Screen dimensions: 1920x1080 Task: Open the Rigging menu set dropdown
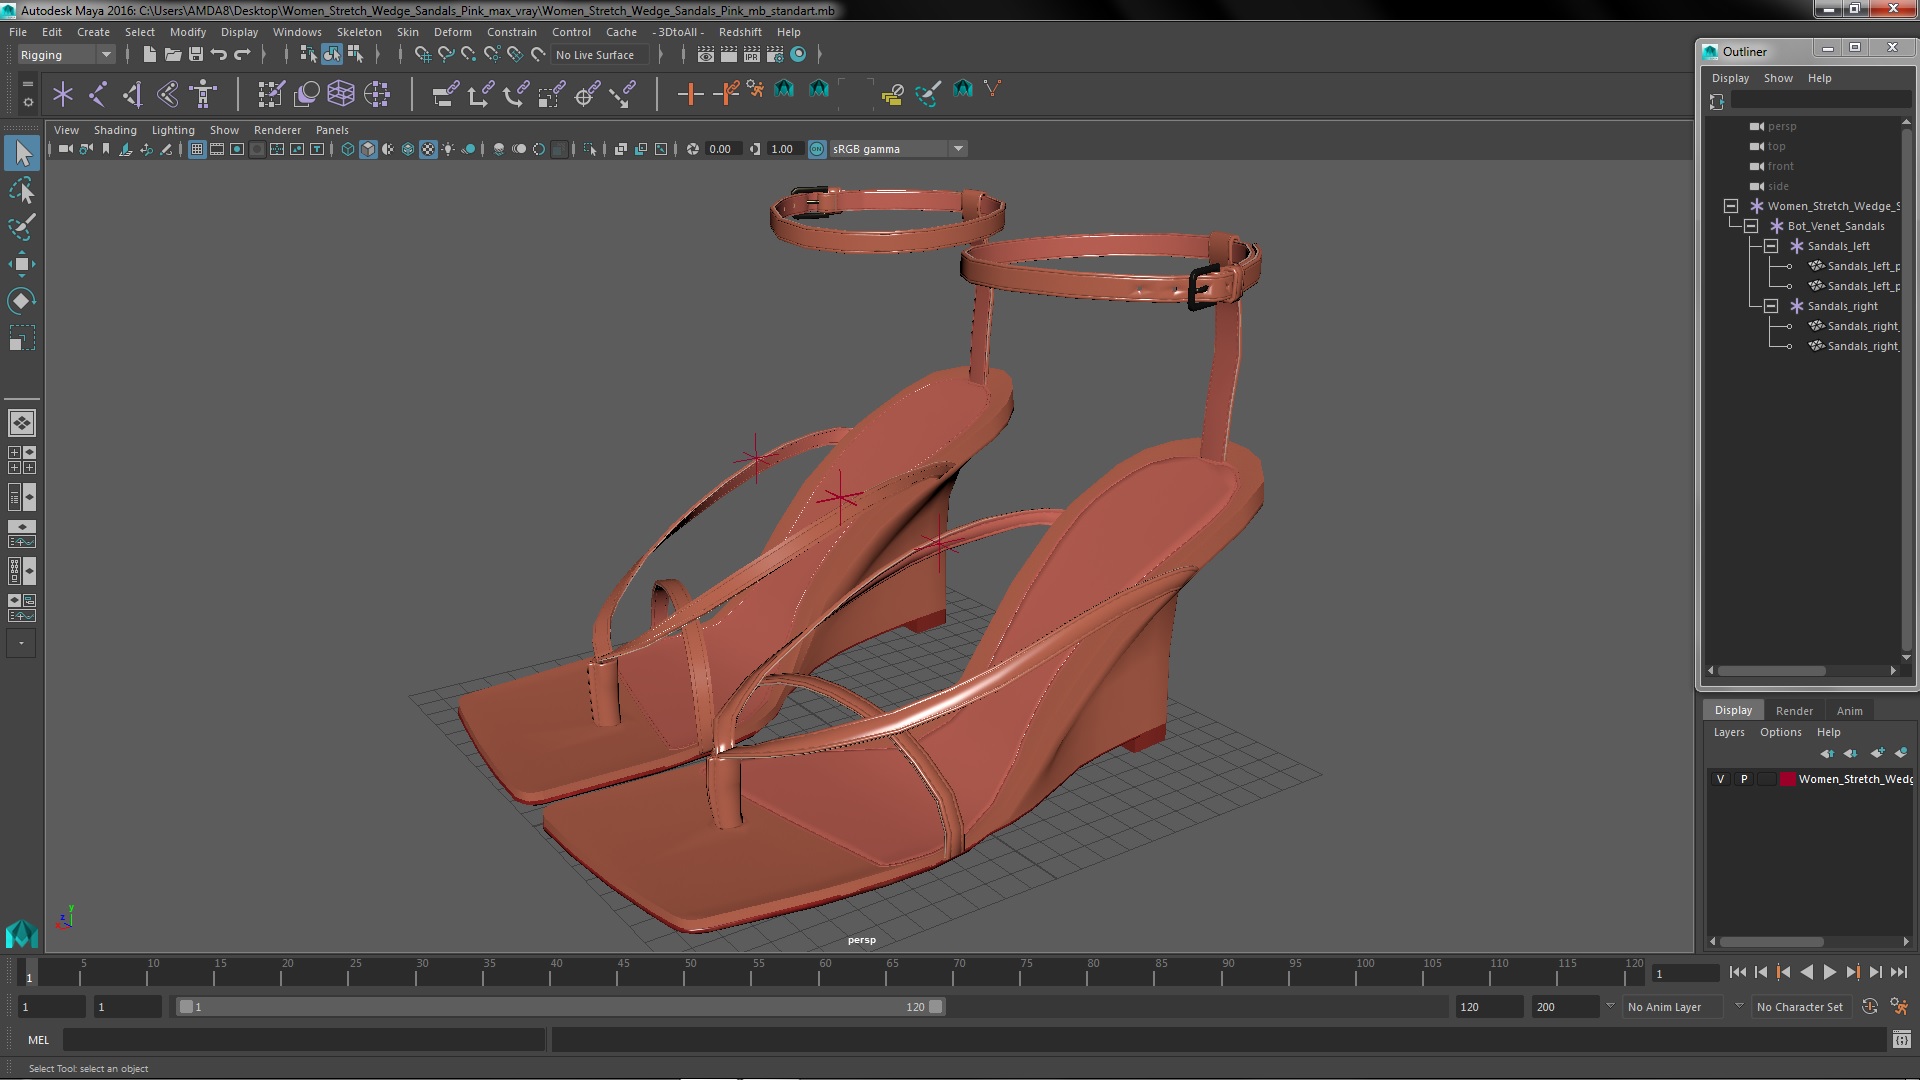[66, 55]
